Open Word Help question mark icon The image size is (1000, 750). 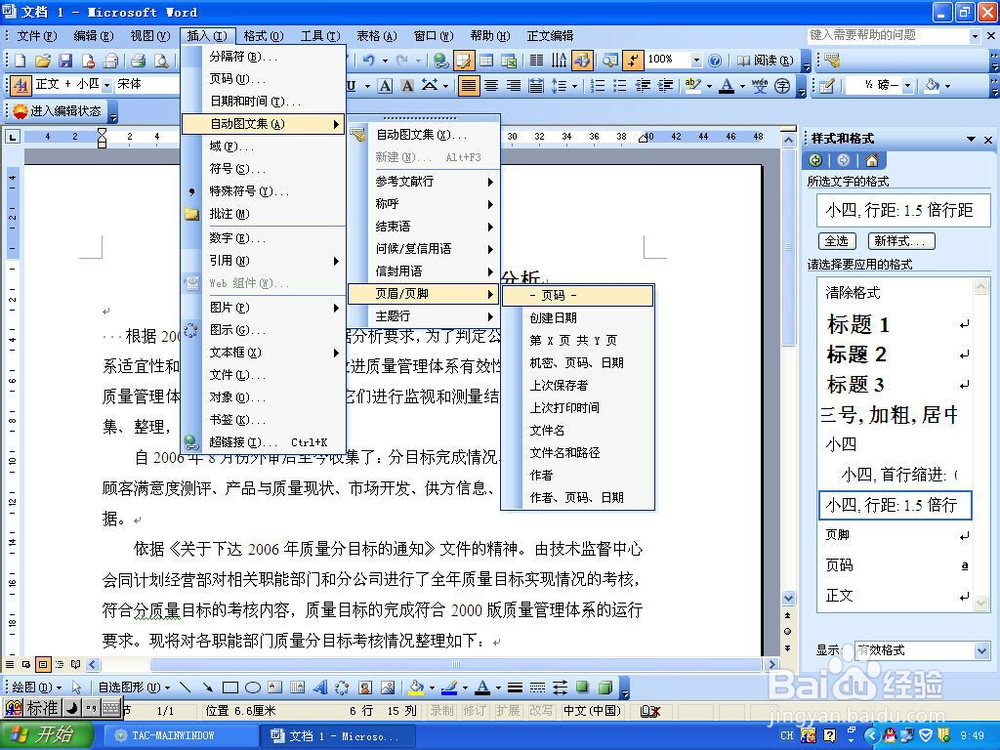click(715, 61)
